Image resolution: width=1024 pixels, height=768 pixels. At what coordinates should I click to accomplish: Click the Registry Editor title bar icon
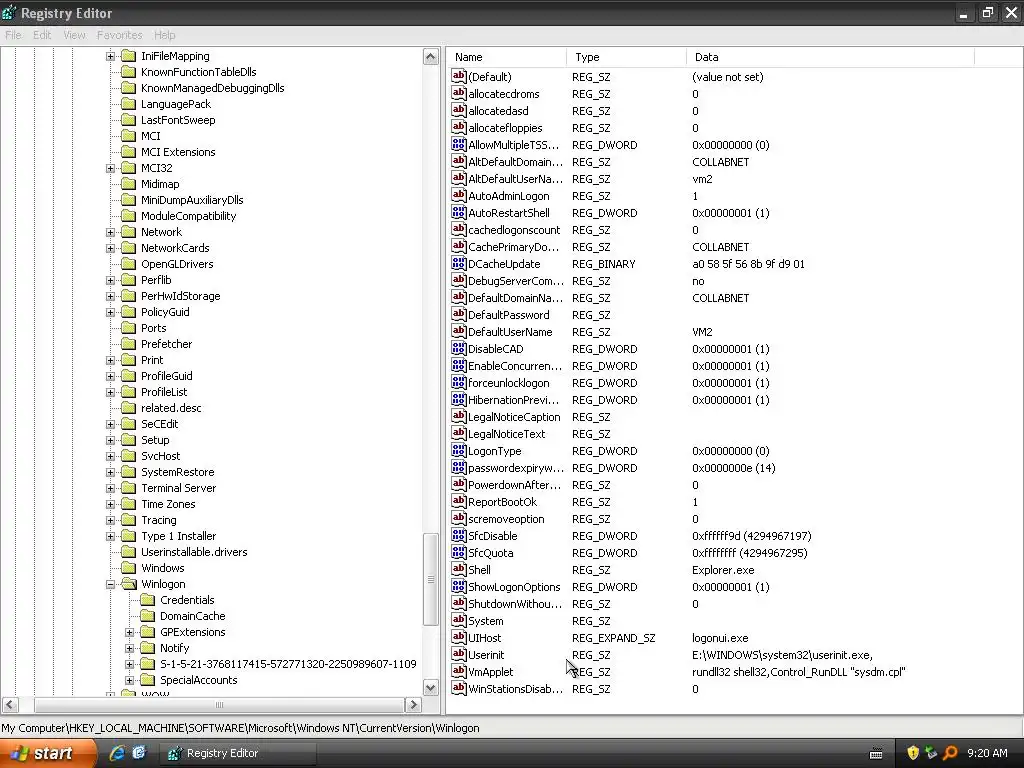point(9,12)
